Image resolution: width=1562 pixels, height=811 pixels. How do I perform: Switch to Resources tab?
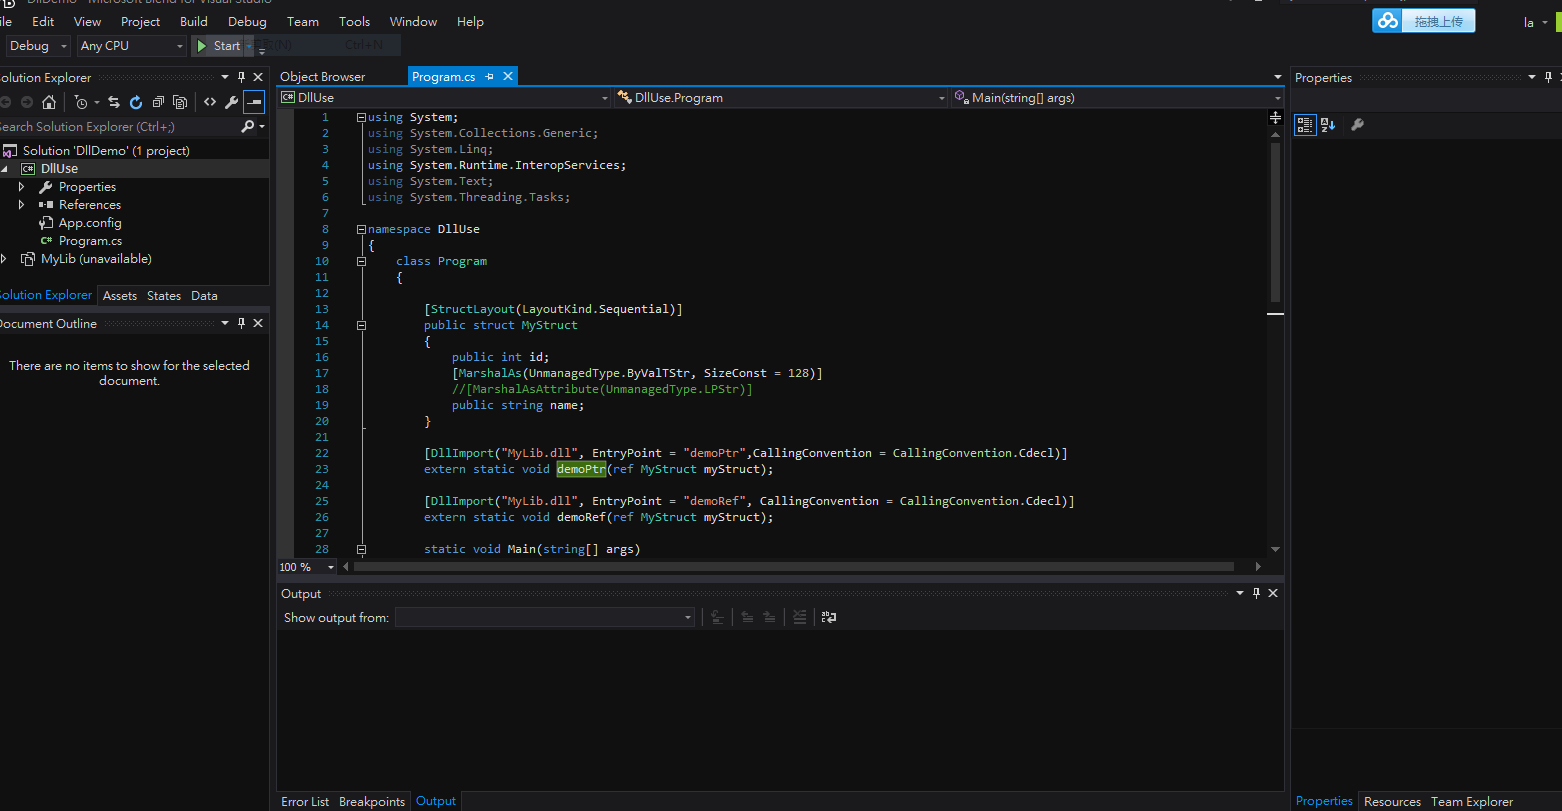pos(1392,802)
